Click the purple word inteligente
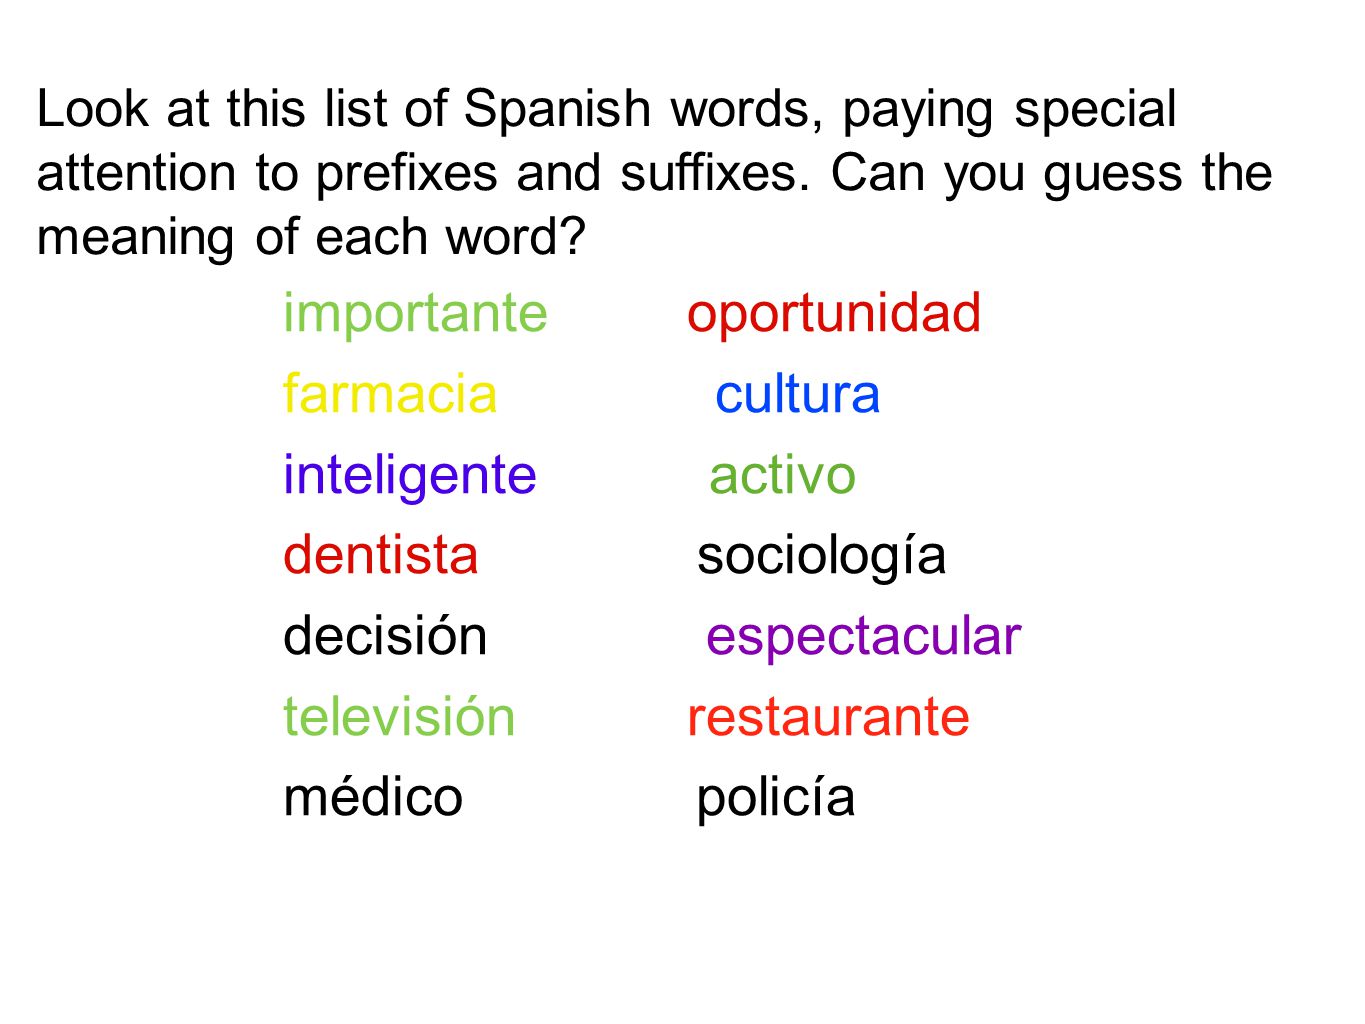1365x1024 pixels. click(410, 476)
